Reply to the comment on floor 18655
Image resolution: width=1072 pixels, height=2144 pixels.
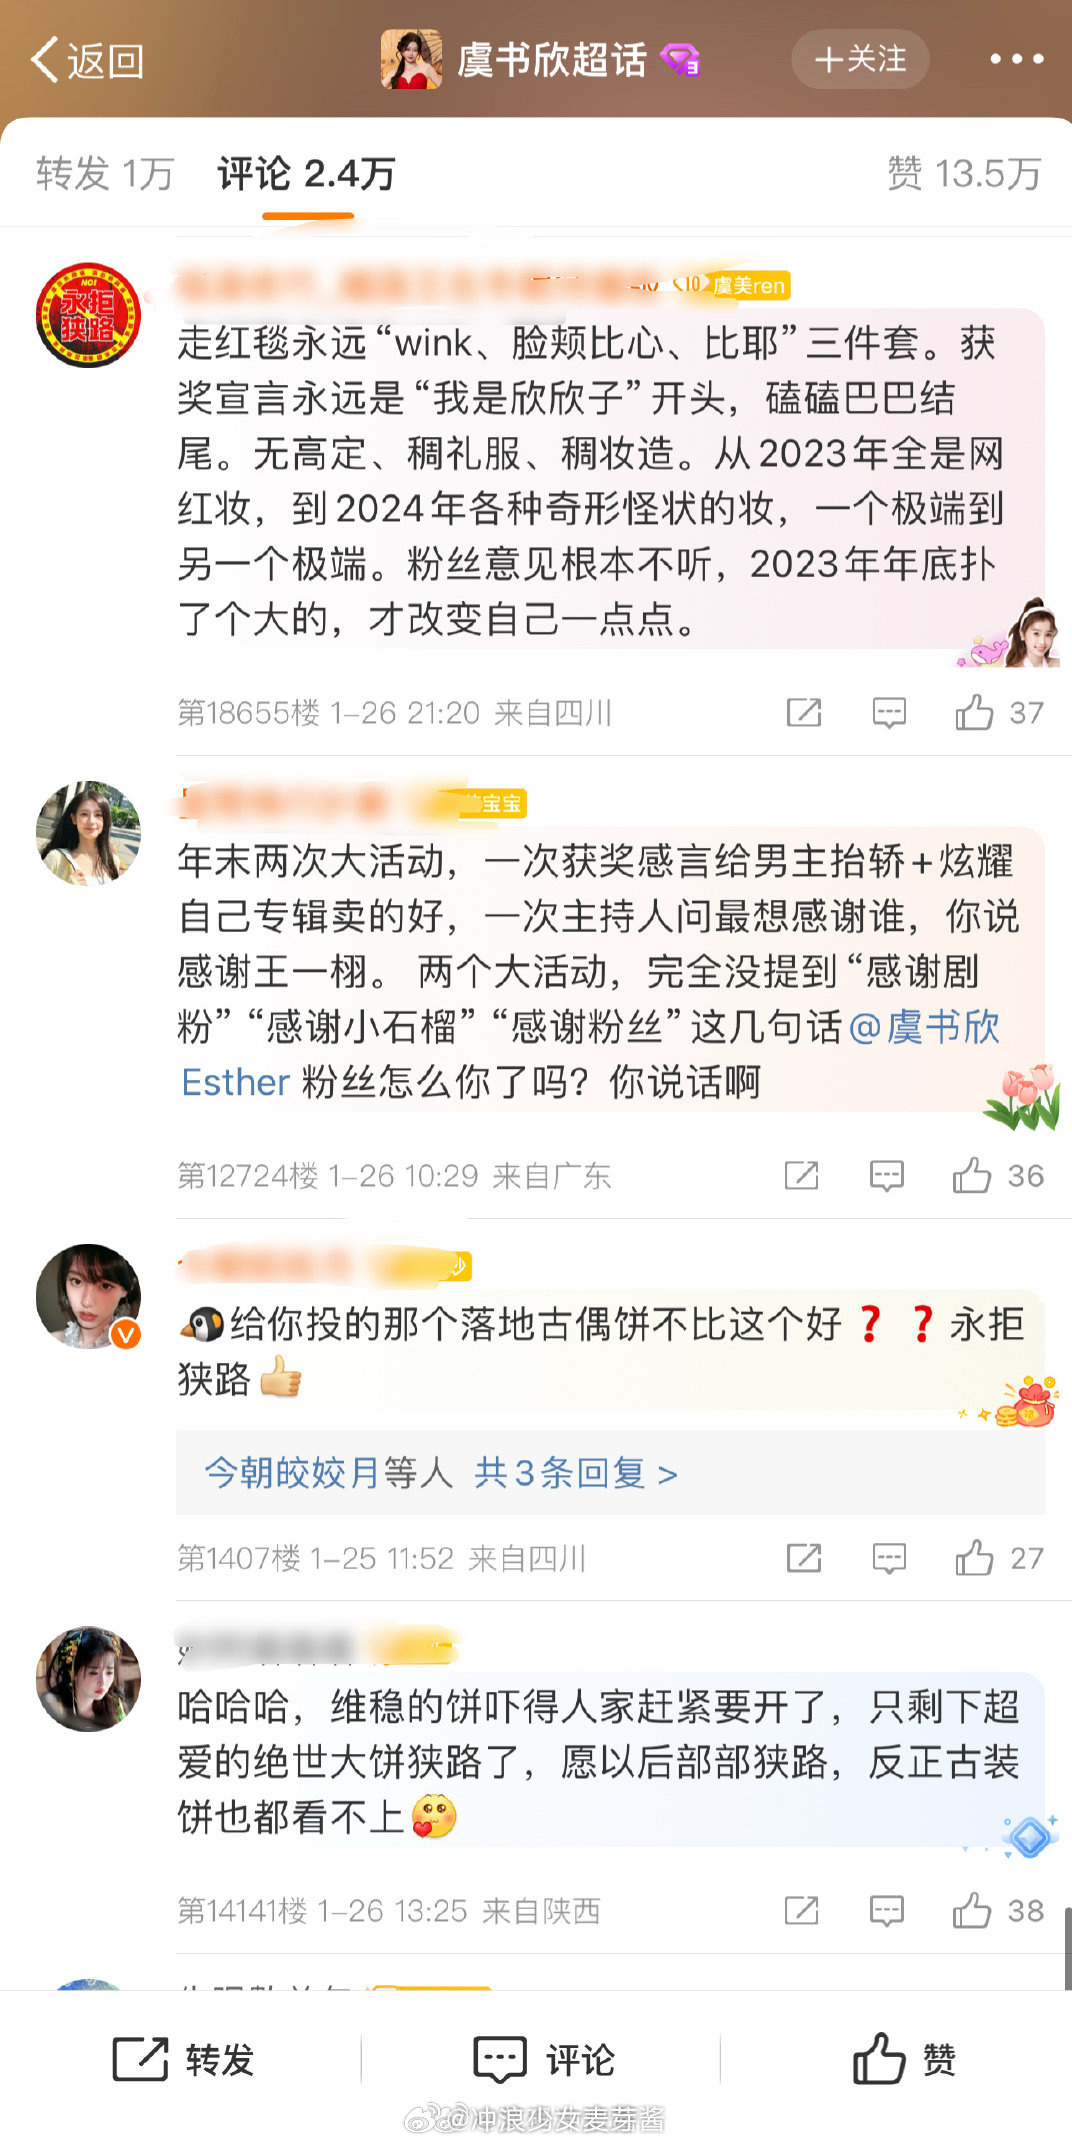[889, 713]
